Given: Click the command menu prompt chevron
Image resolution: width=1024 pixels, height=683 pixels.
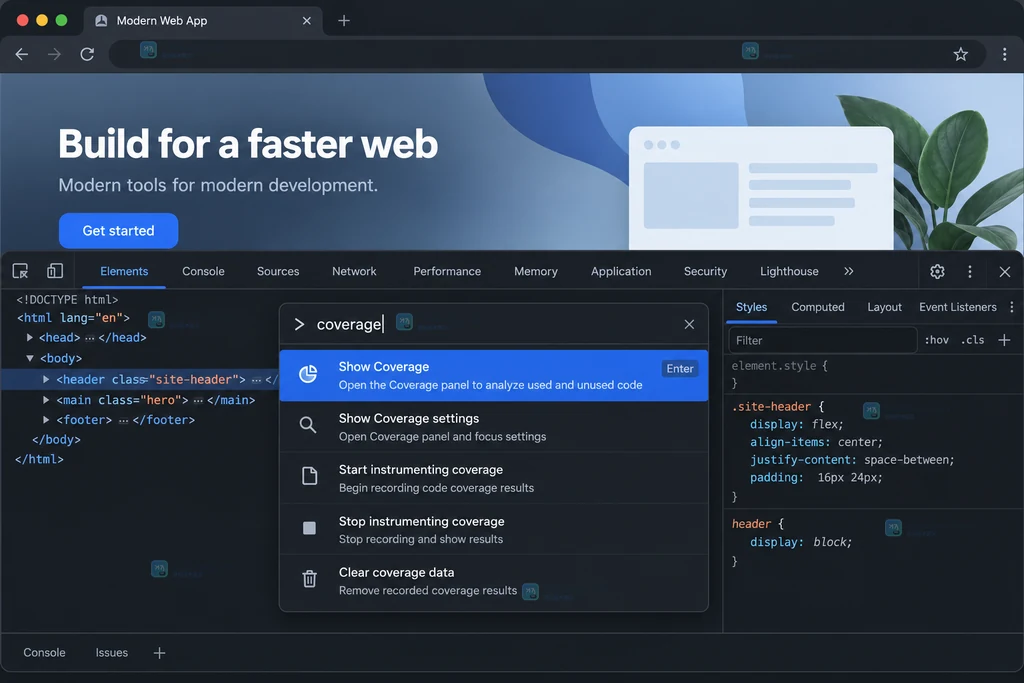Looking at the screenshot, I should 299,324.
